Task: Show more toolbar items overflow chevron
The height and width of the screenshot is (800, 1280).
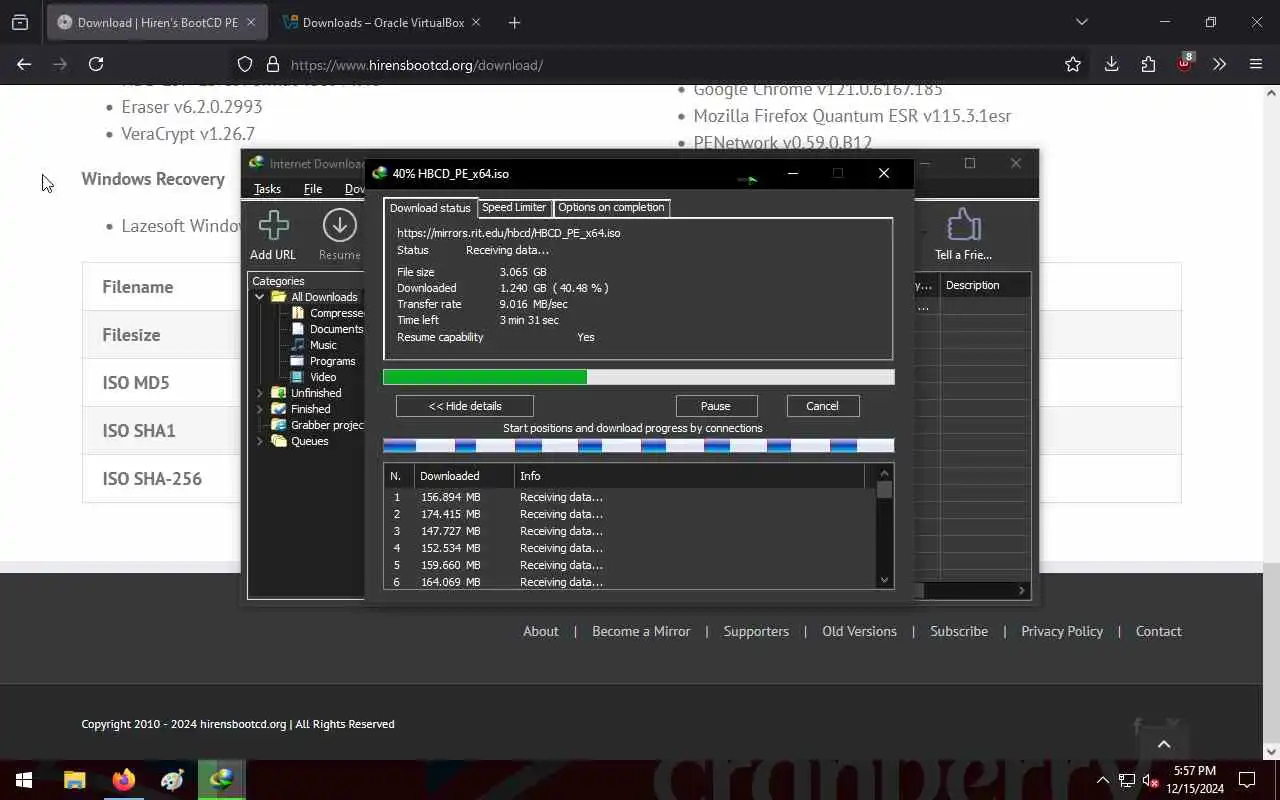Action: pos(1219,64)
